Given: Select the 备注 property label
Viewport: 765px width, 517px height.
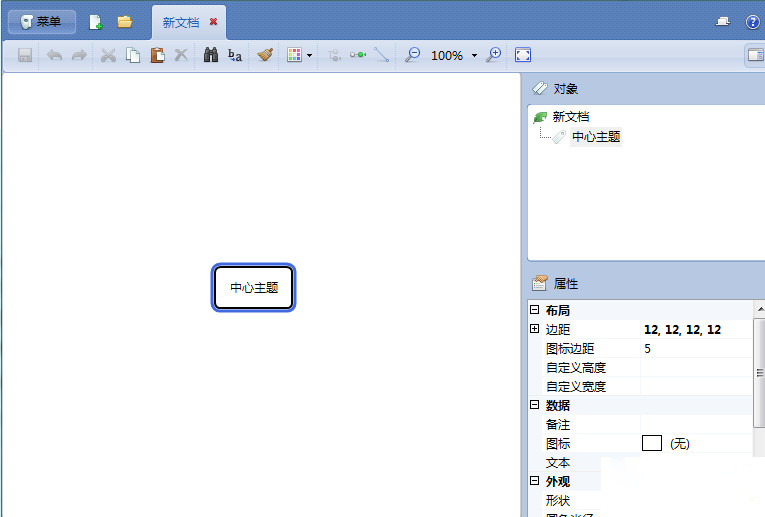Looking at the screenshot, I should 558,425.
